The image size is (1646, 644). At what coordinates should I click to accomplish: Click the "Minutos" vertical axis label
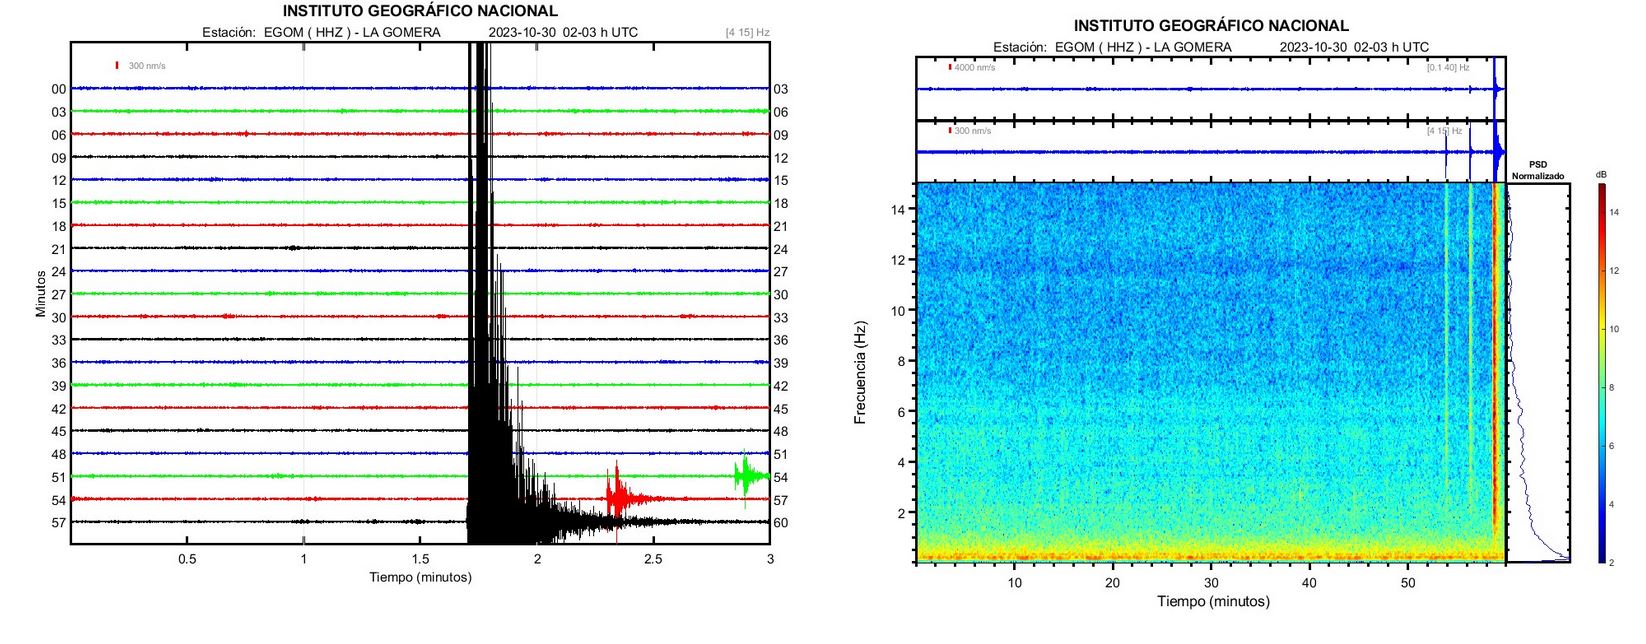[x=41, y=293]
